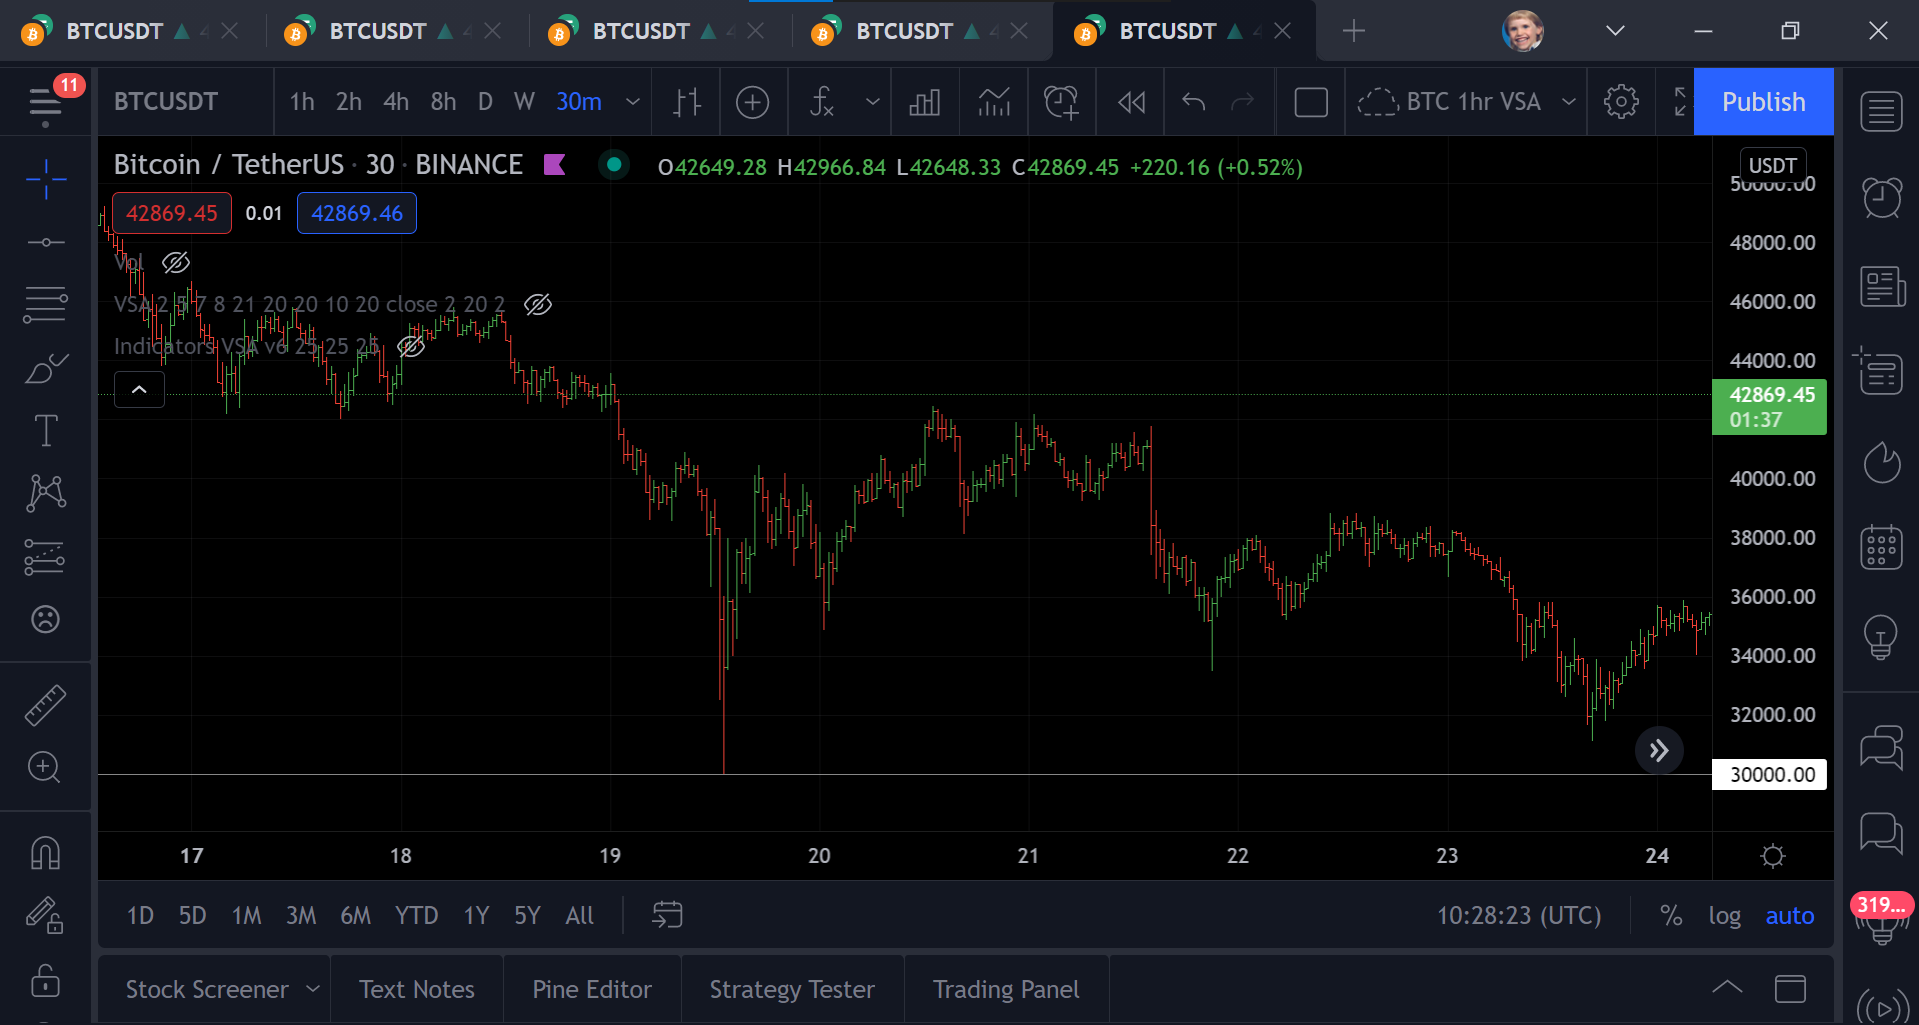Select the 4h timeframe
The width and height of the screenshot is (1919, 1025).
pyautogui.click(x=396, y=102)
